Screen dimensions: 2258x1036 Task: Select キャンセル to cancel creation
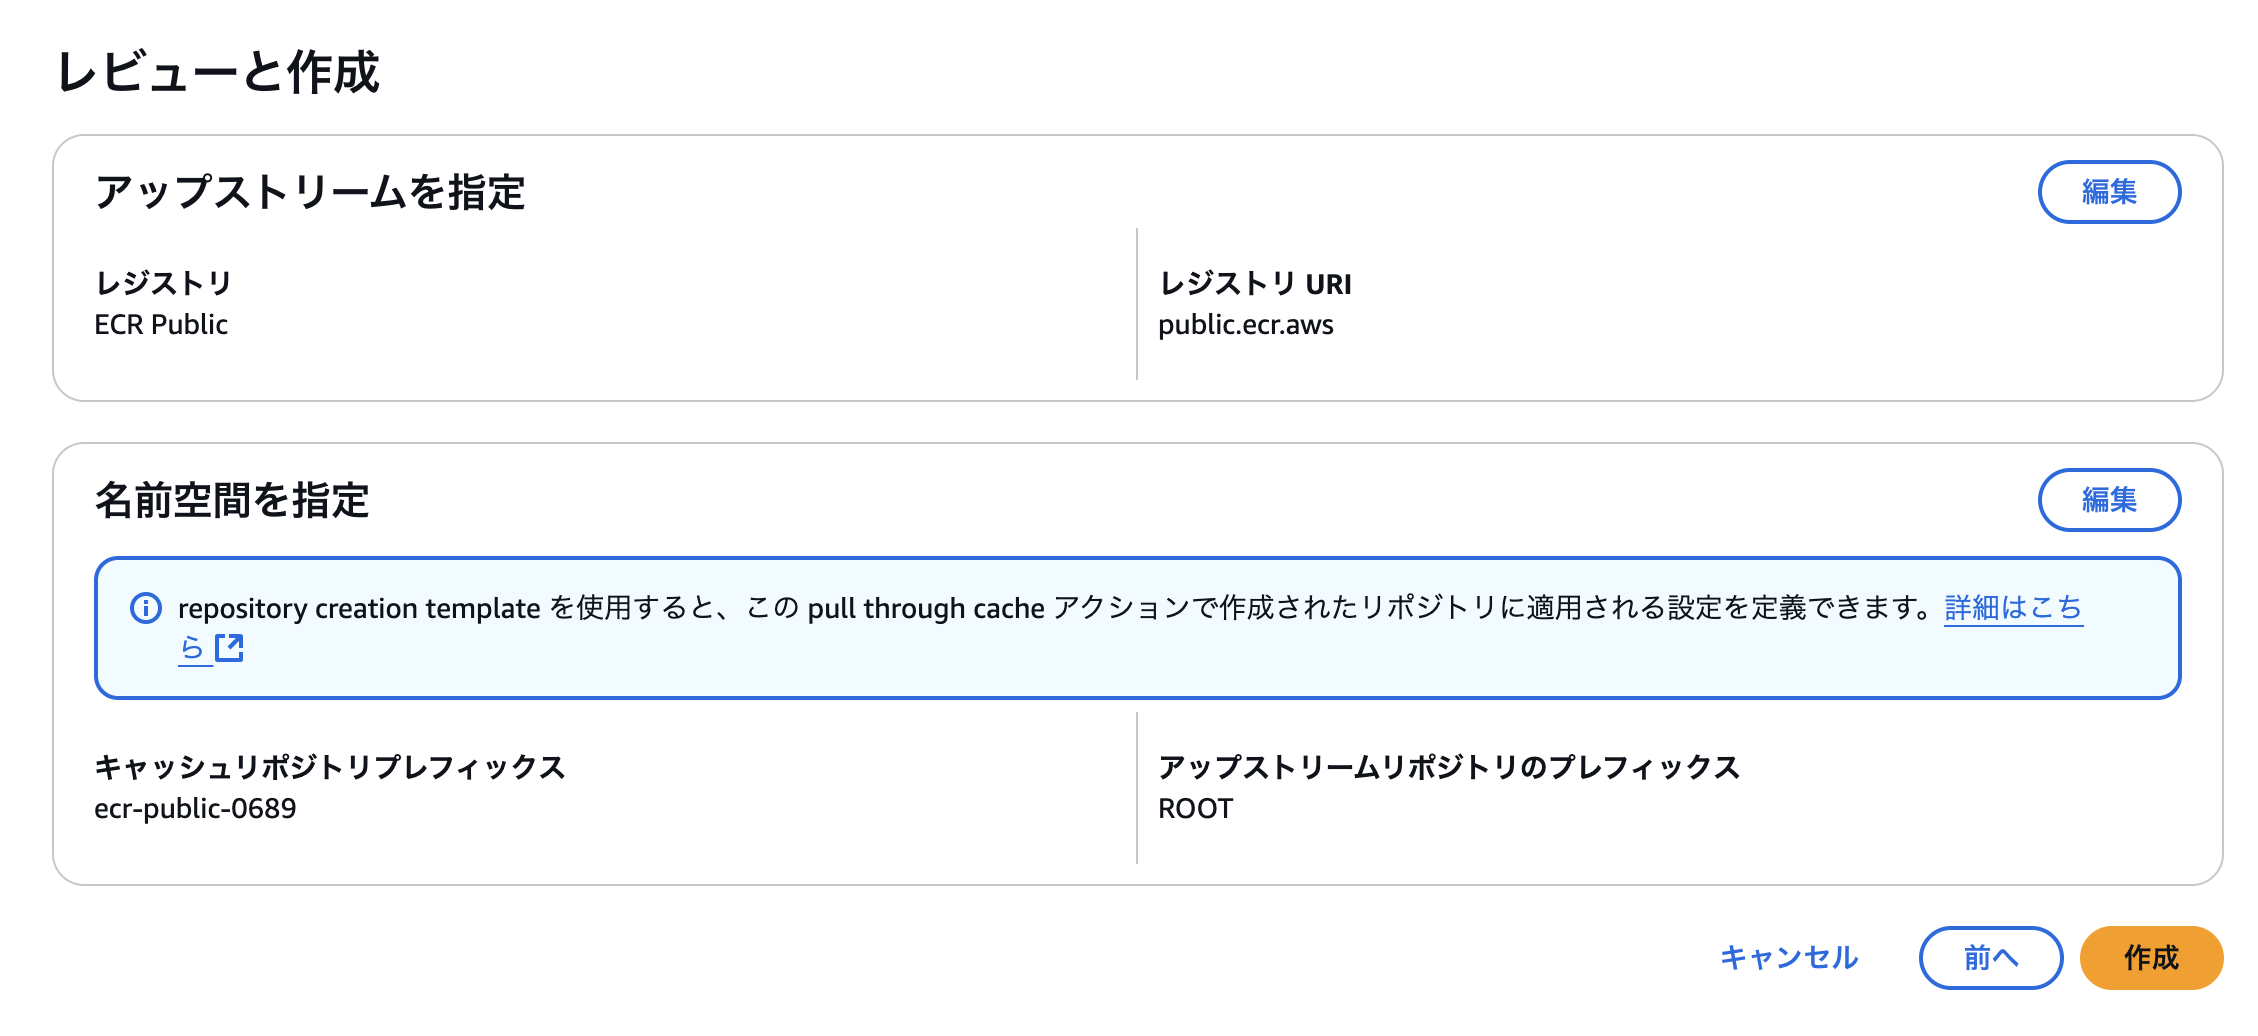point(1789,958)
